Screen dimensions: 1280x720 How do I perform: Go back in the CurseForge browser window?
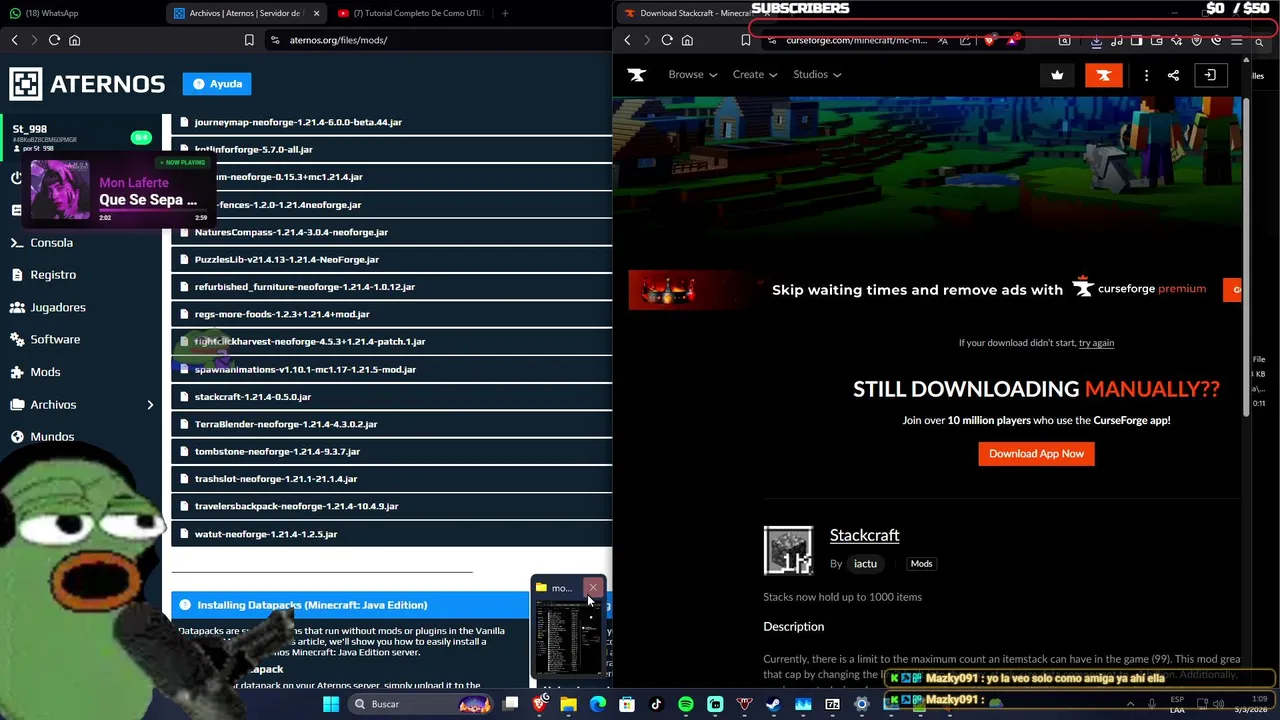pos(627,40)
